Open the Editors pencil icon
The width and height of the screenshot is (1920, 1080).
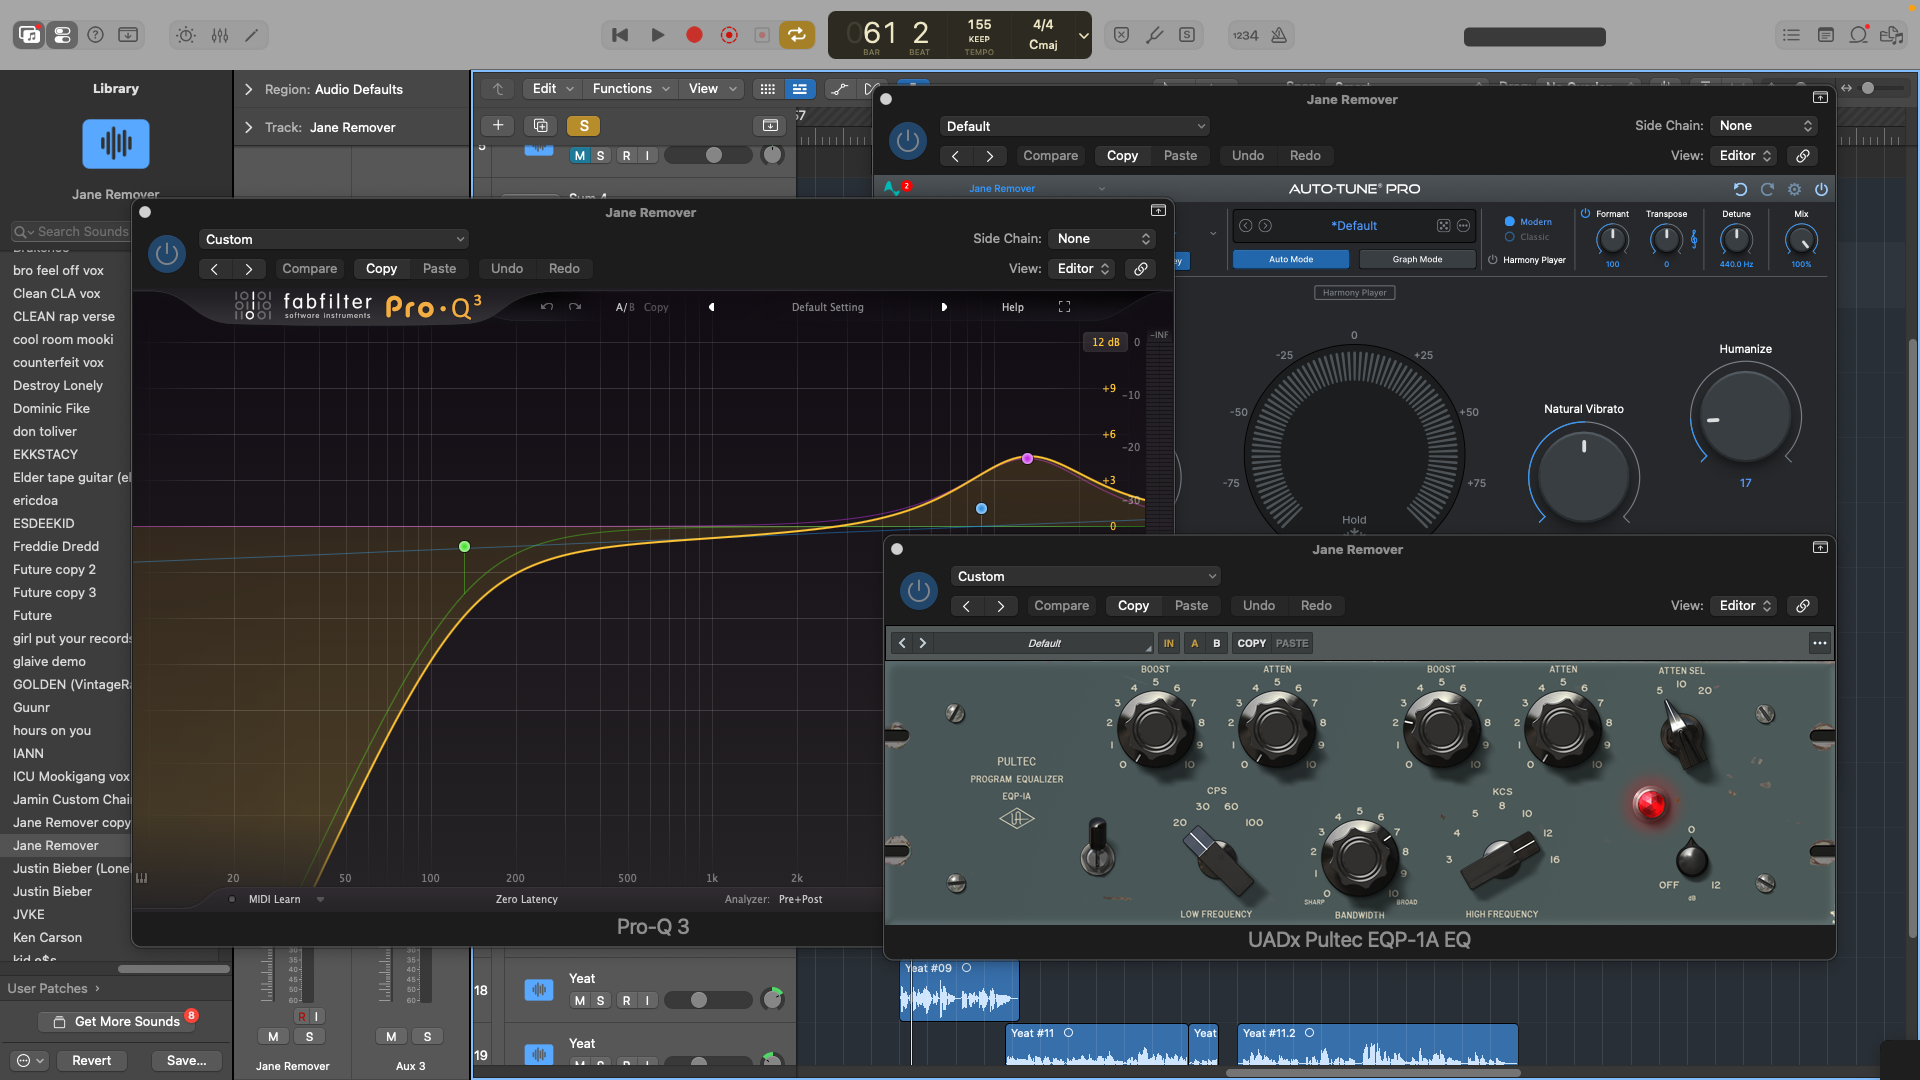click(x=252, y=35)
